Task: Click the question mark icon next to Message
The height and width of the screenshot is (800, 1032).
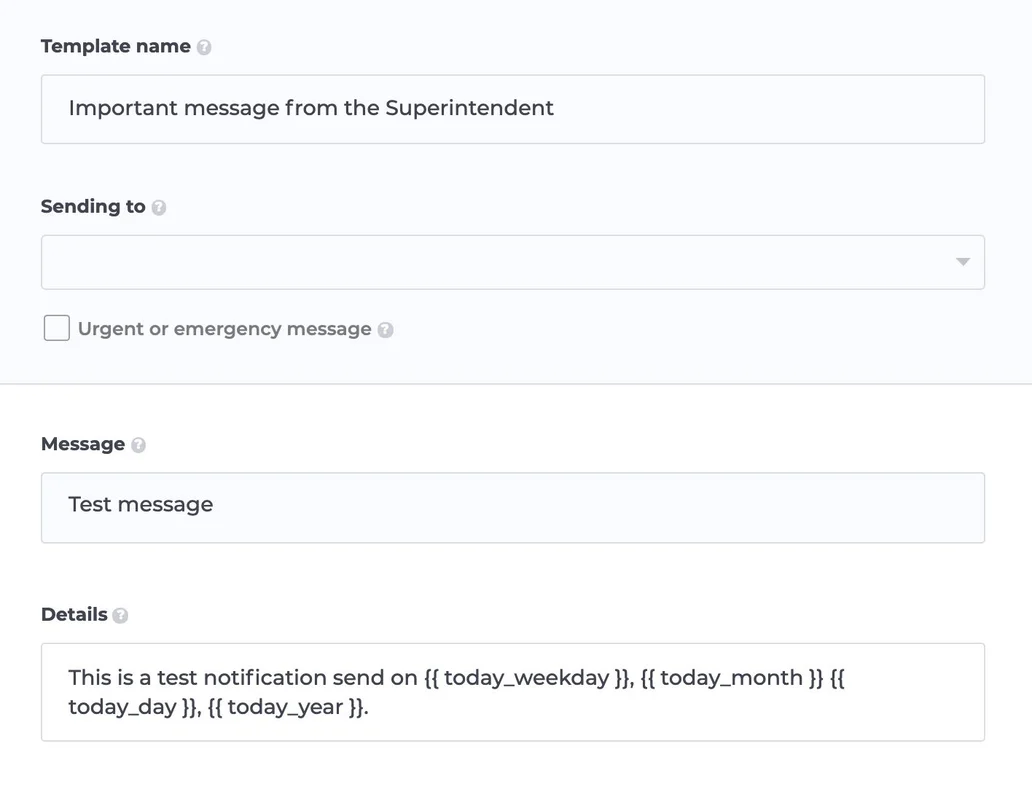Action: (x=138, y=445)
